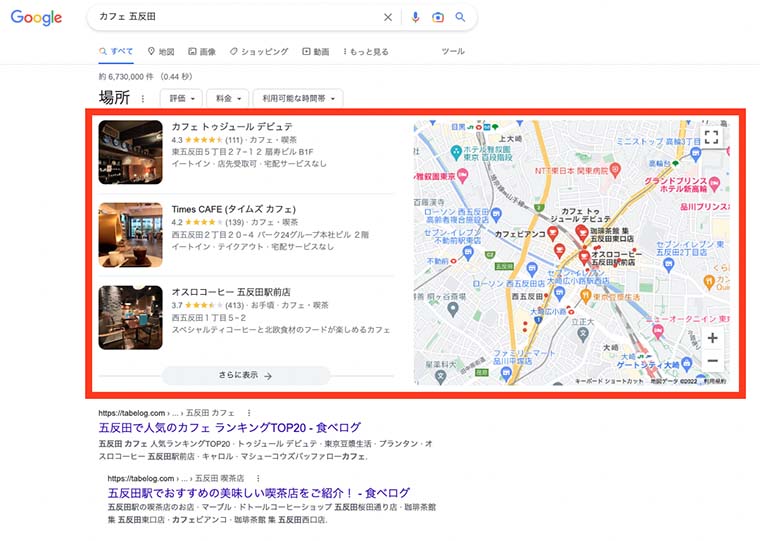
Task: Open the オスロコーヒー 五反田駅前店 listing title
Action: [x=231, y=292]
